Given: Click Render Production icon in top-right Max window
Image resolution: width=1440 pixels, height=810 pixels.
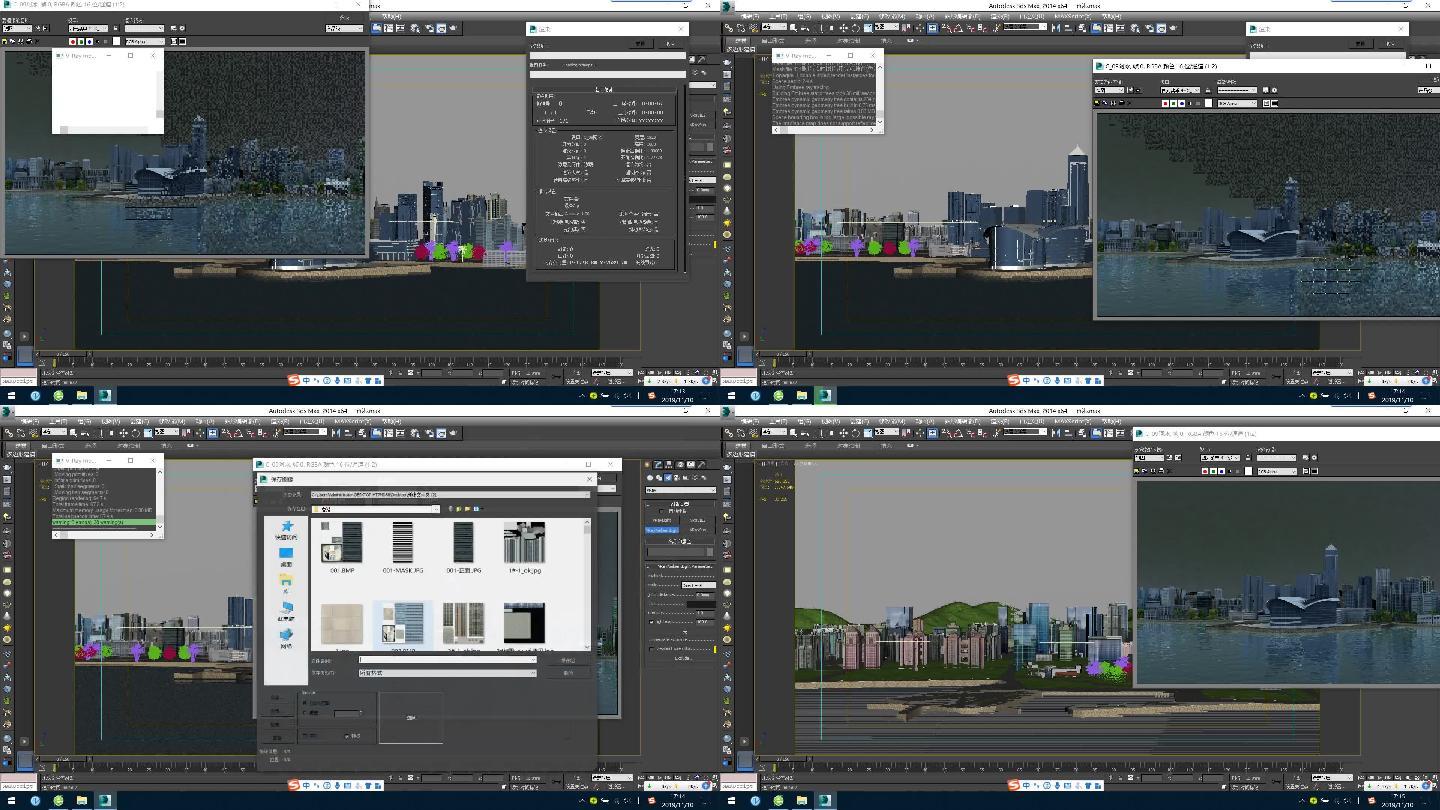Looking at the screenshot, I should 1173,27.
